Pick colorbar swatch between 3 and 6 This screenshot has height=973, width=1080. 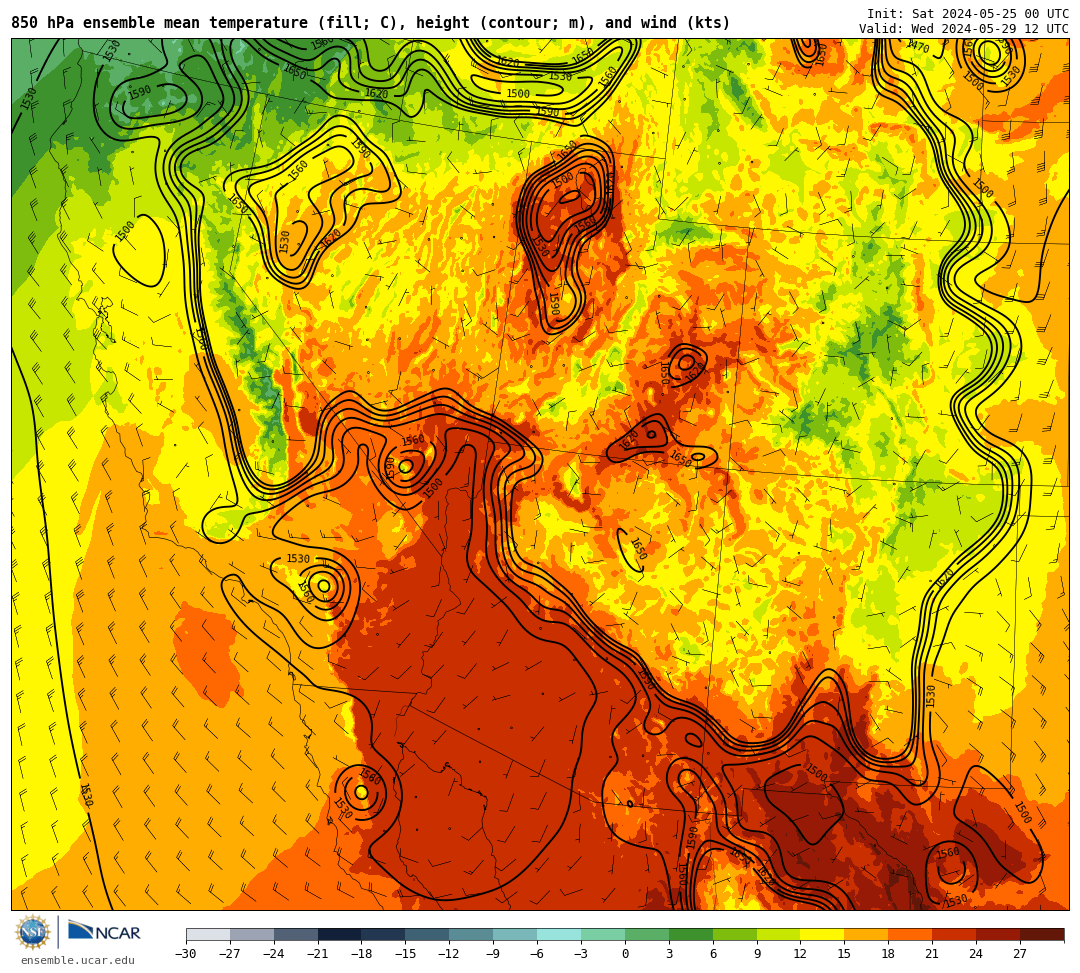[691, 934]
